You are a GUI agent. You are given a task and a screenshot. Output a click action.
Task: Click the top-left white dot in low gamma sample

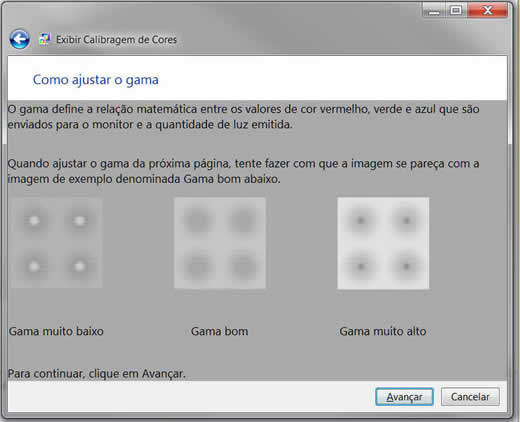click(x=34, y=220)
